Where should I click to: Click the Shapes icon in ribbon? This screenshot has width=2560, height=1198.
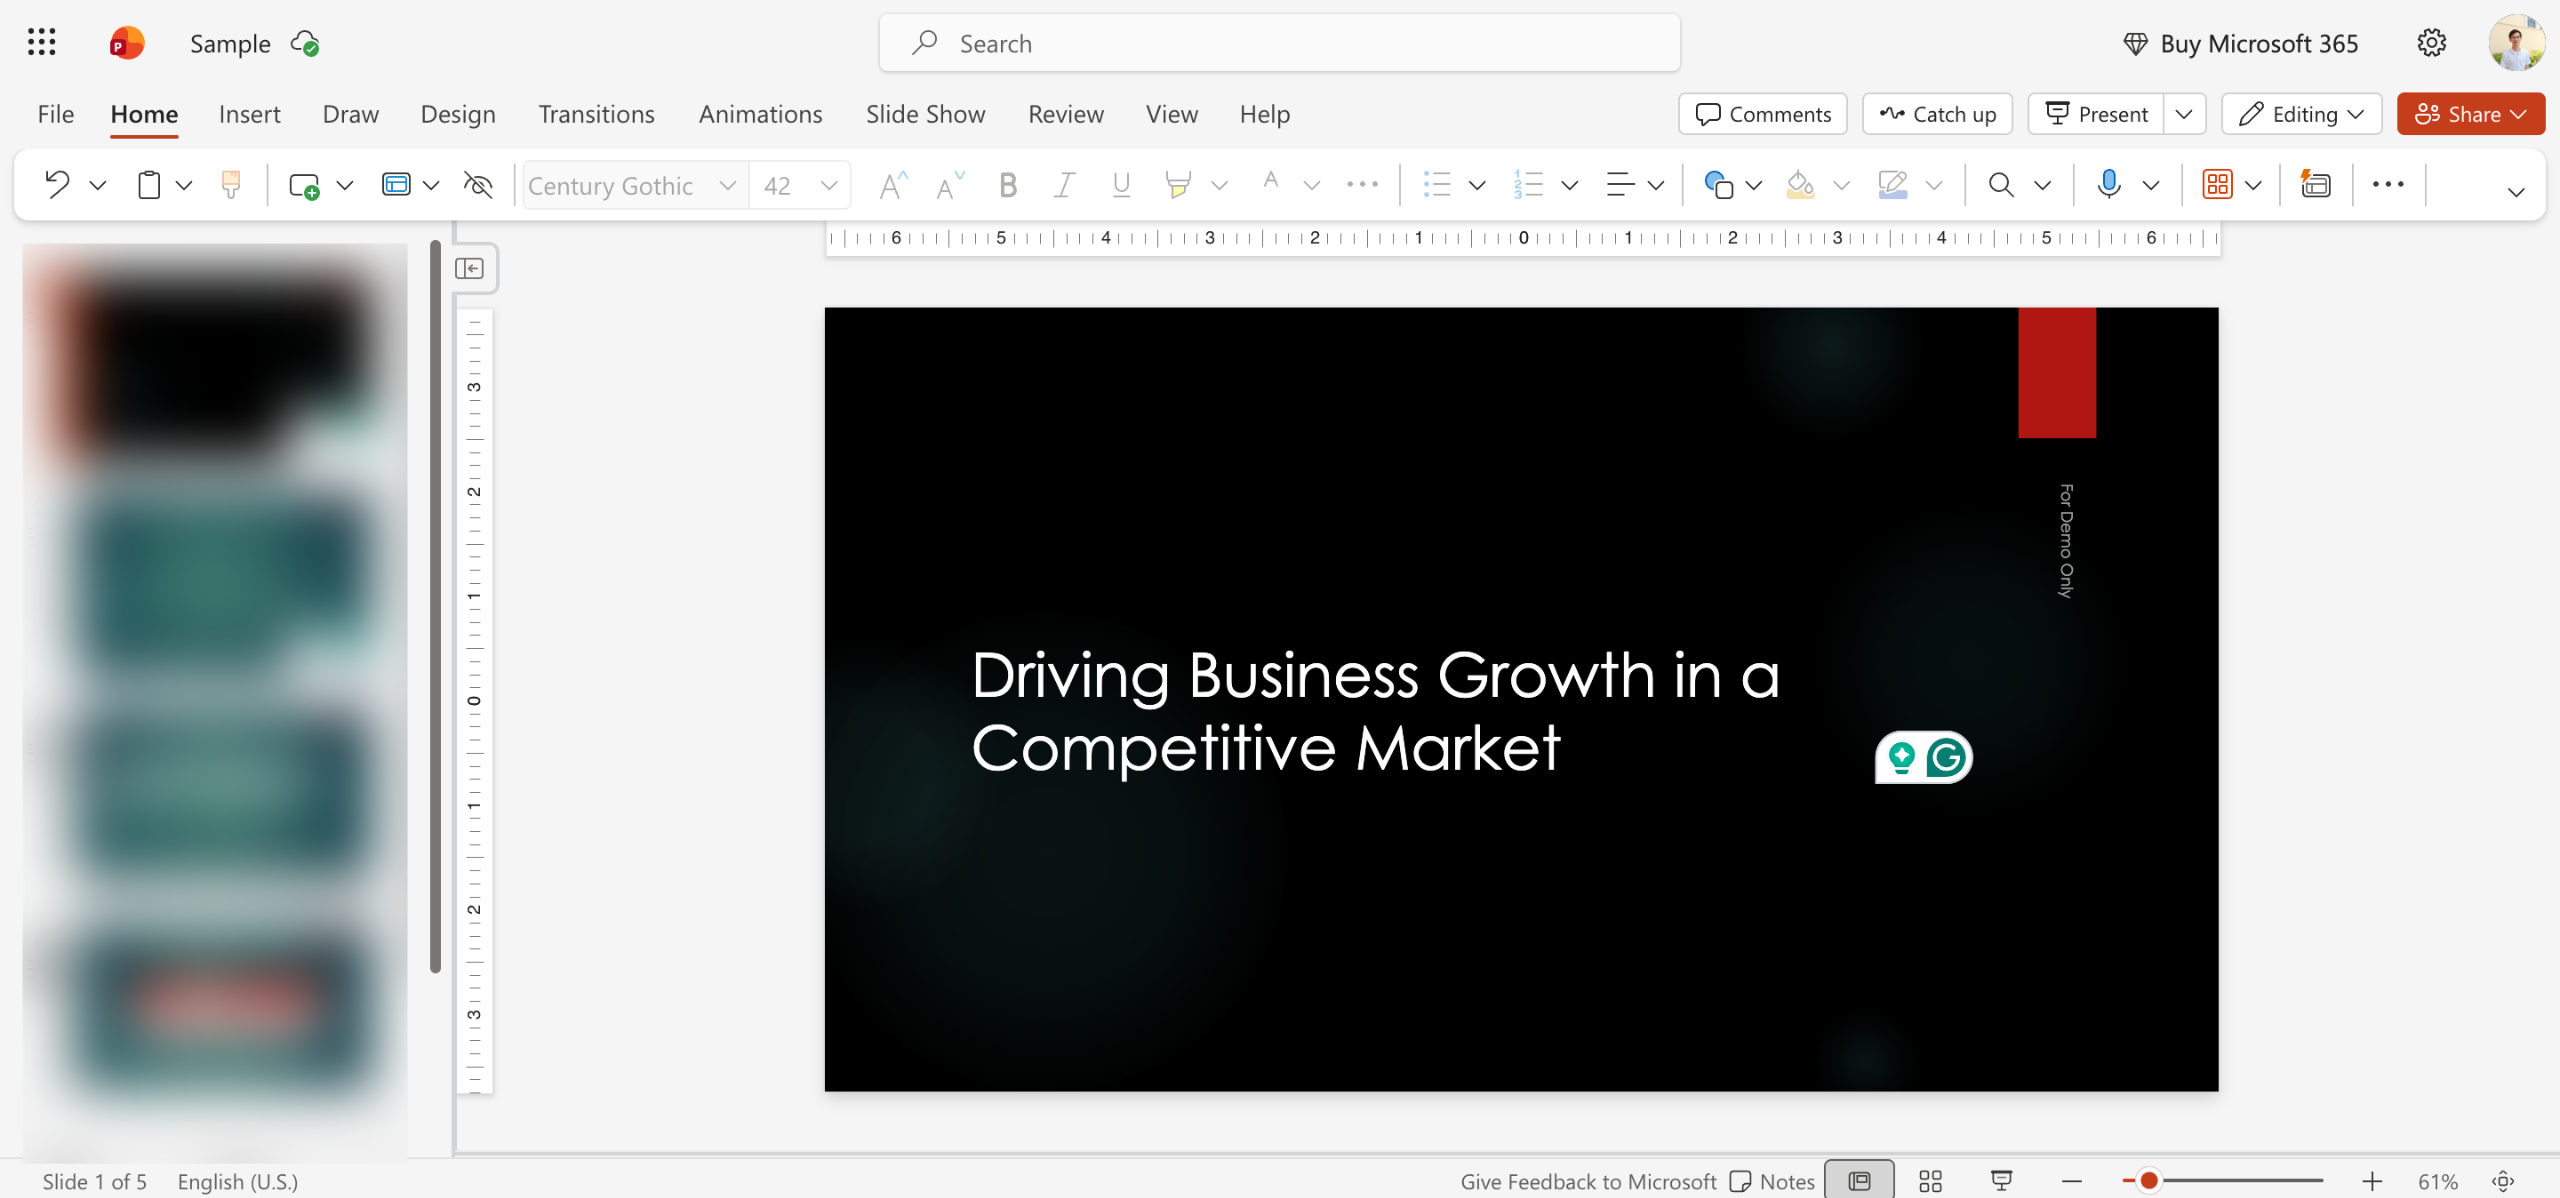pos(1718,185)
